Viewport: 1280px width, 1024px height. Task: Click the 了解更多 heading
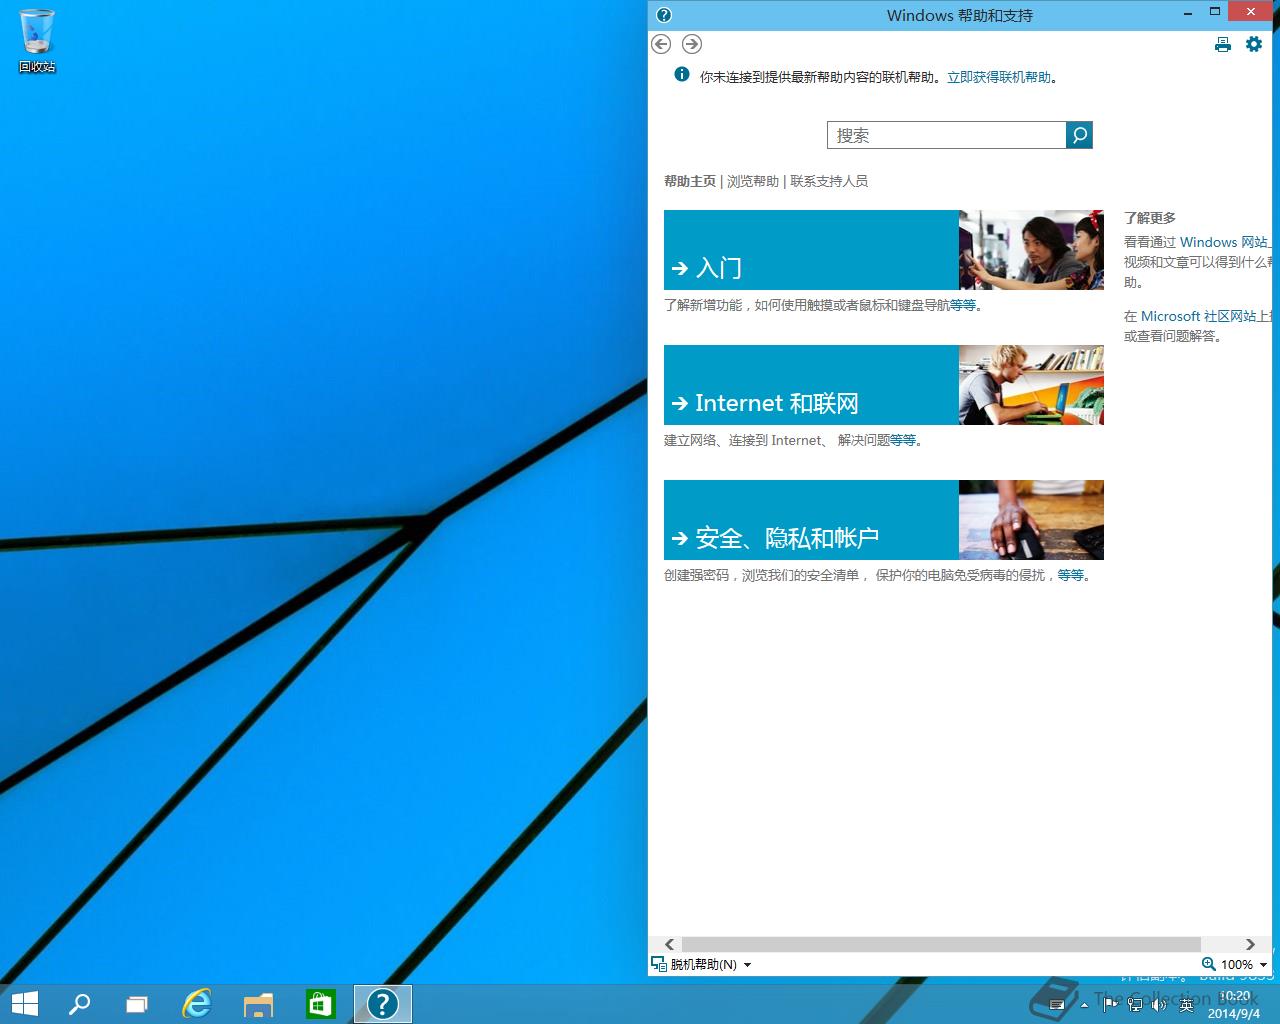point(1150,218)
